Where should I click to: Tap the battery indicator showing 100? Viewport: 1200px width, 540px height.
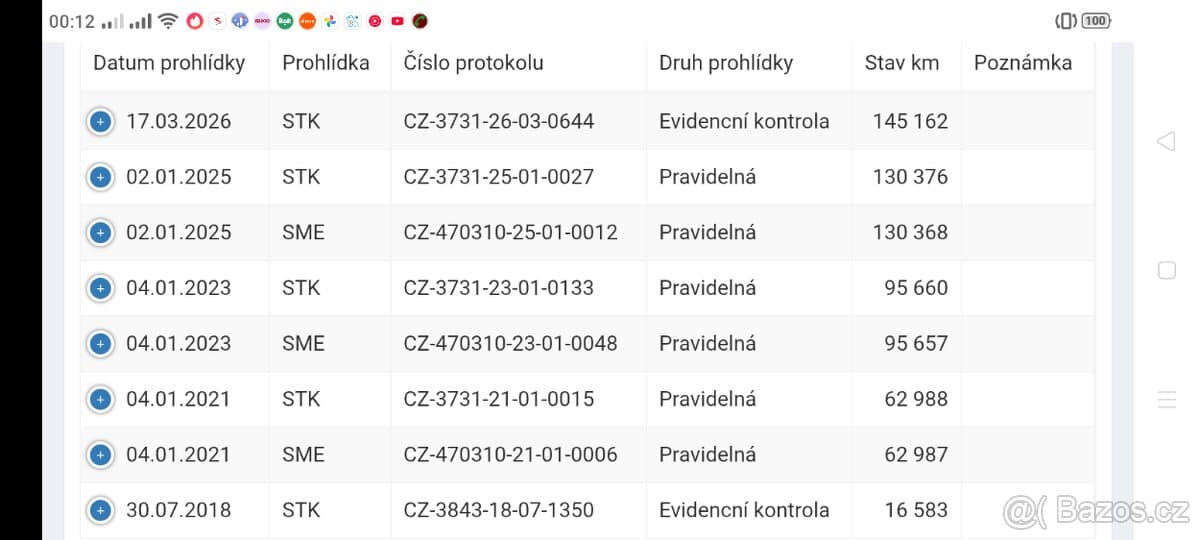1096,21
